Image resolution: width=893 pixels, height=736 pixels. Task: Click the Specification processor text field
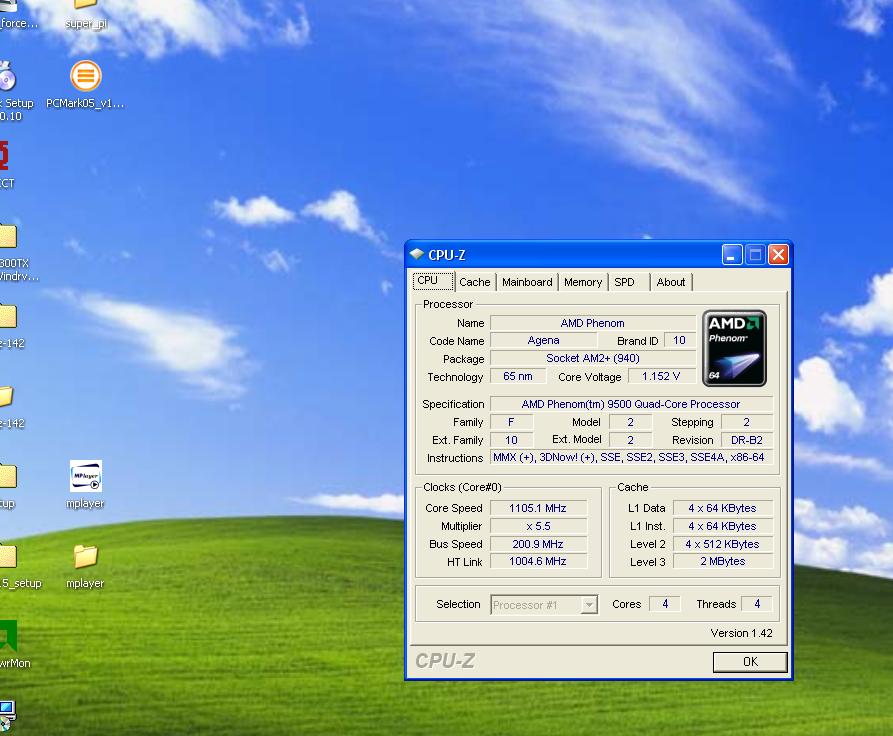click(631, 404)
